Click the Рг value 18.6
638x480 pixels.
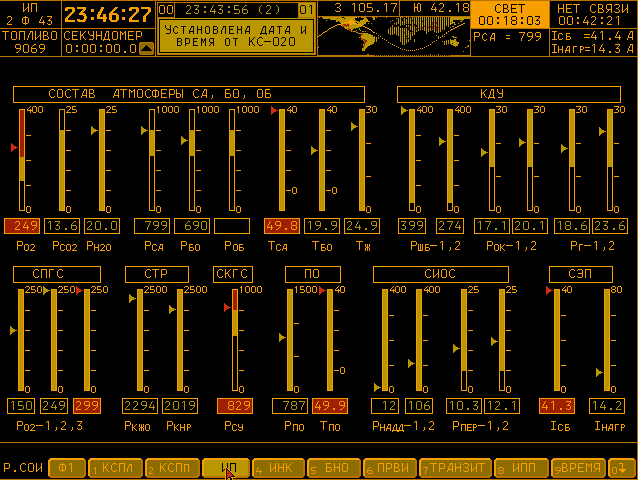[x=572, y=226]
